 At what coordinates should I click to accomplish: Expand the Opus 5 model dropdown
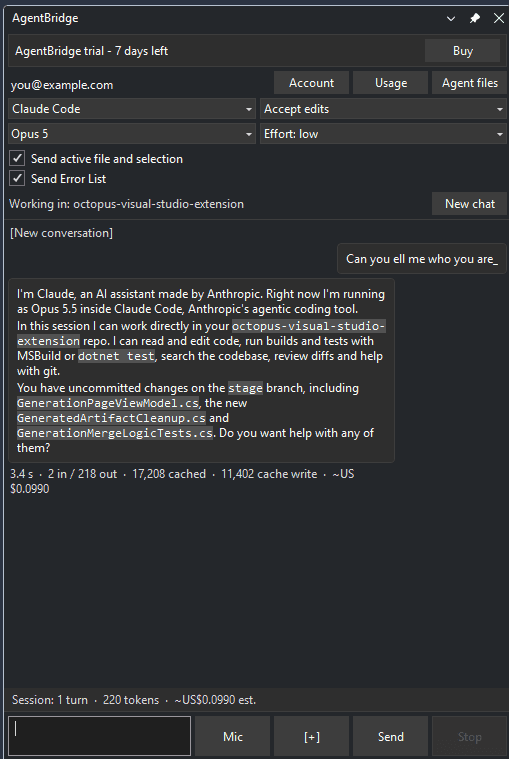[132, 134]
